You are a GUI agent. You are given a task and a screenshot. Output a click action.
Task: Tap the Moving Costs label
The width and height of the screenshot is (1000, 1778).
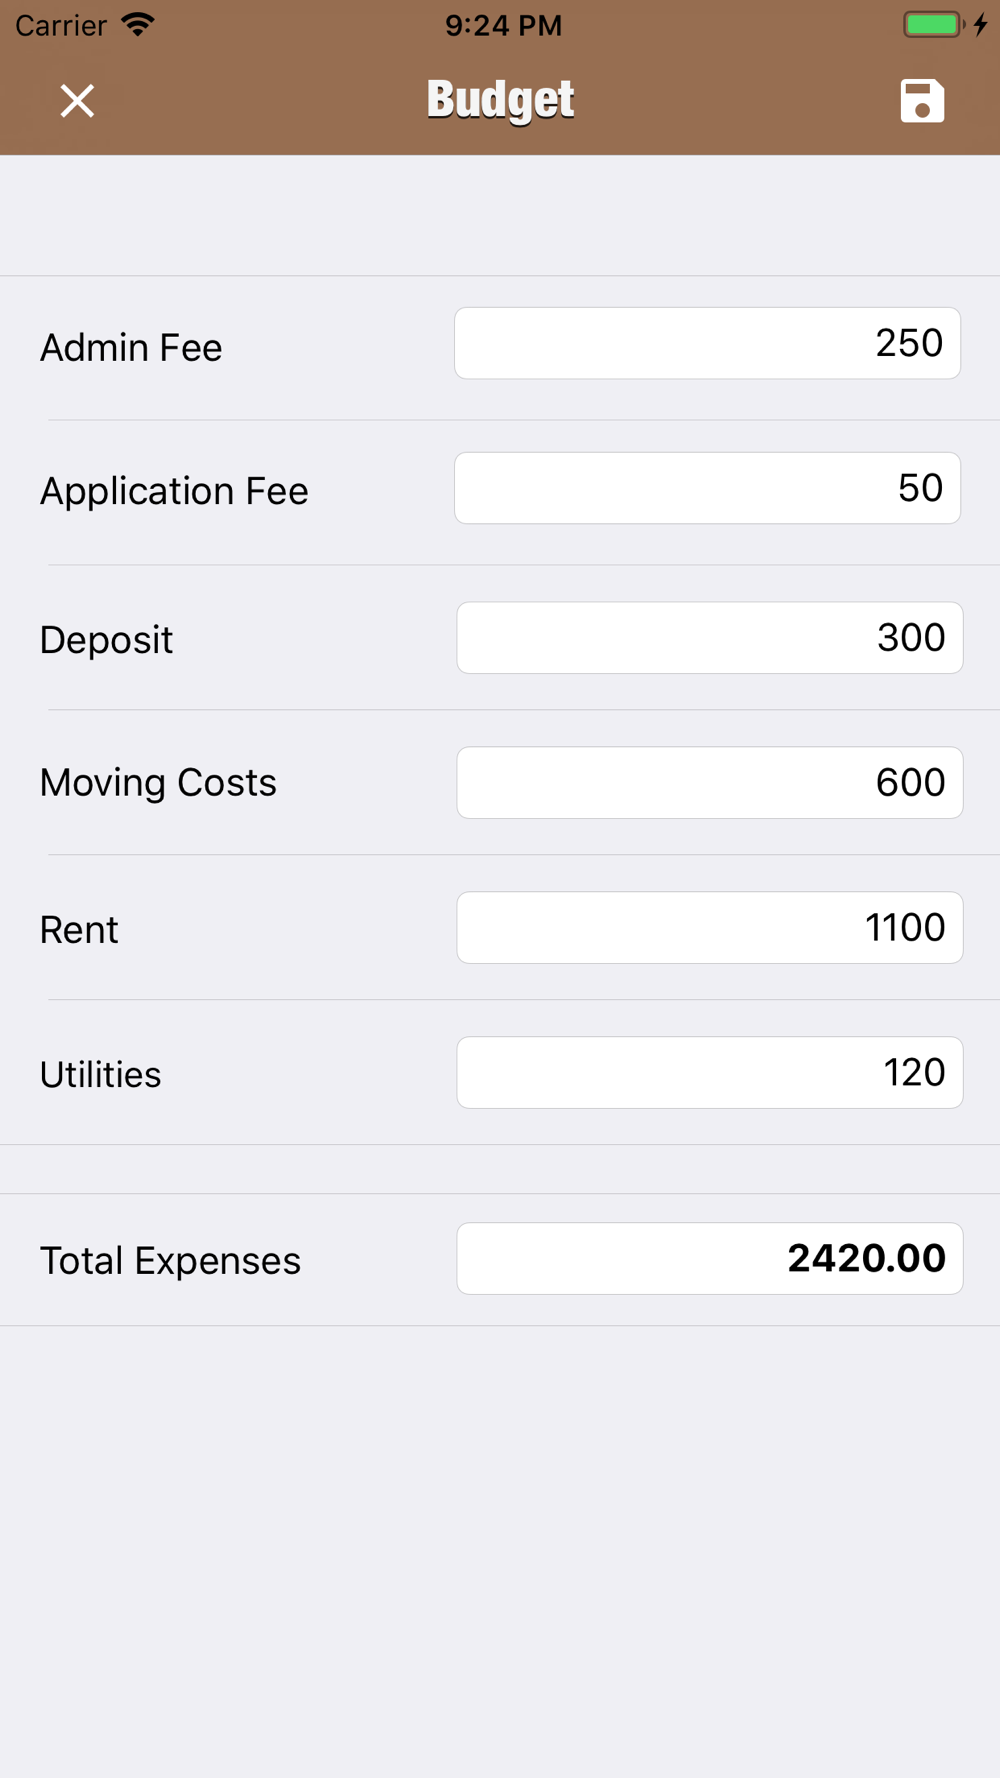(x=158, y=783)
